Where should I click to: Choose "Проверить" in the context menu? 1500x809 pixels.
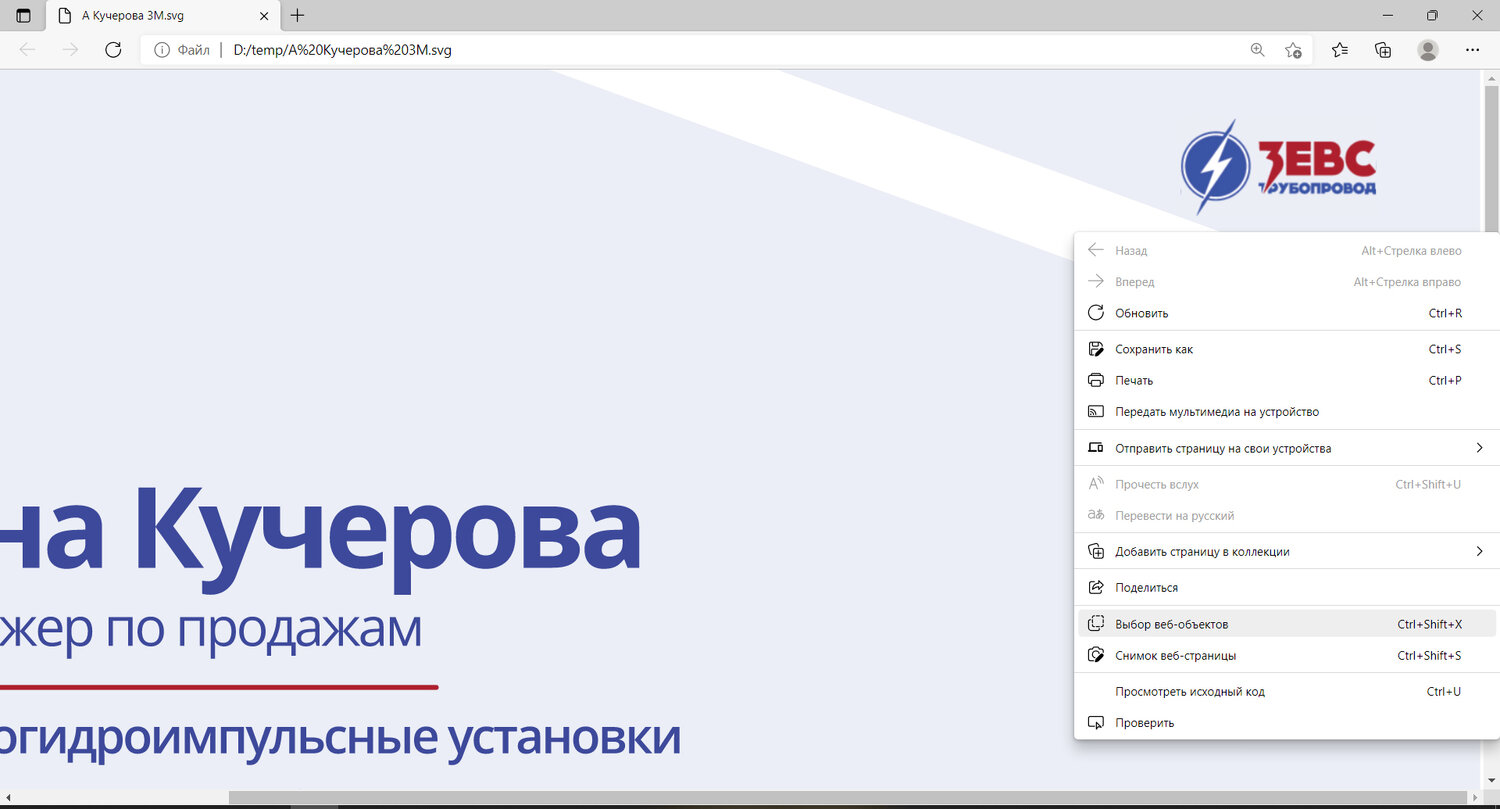click(x=1287, y=722)
